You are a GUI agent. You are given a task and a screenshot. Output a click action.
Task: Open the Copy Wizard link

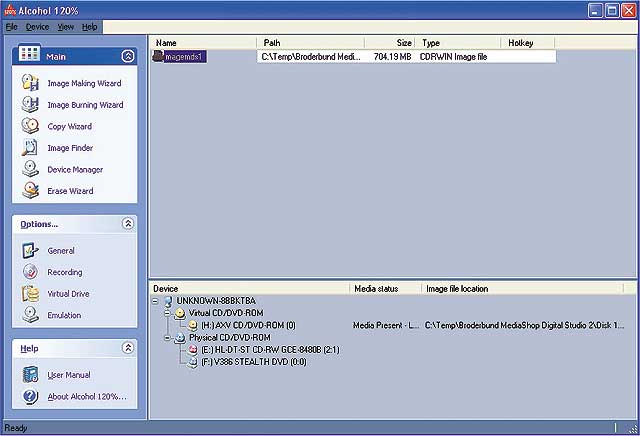tap(69, 127)
